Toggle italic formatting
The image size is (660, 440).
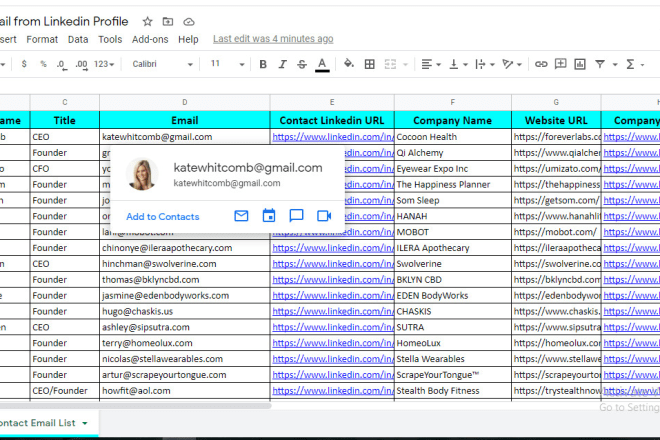[x=282, y=64]
